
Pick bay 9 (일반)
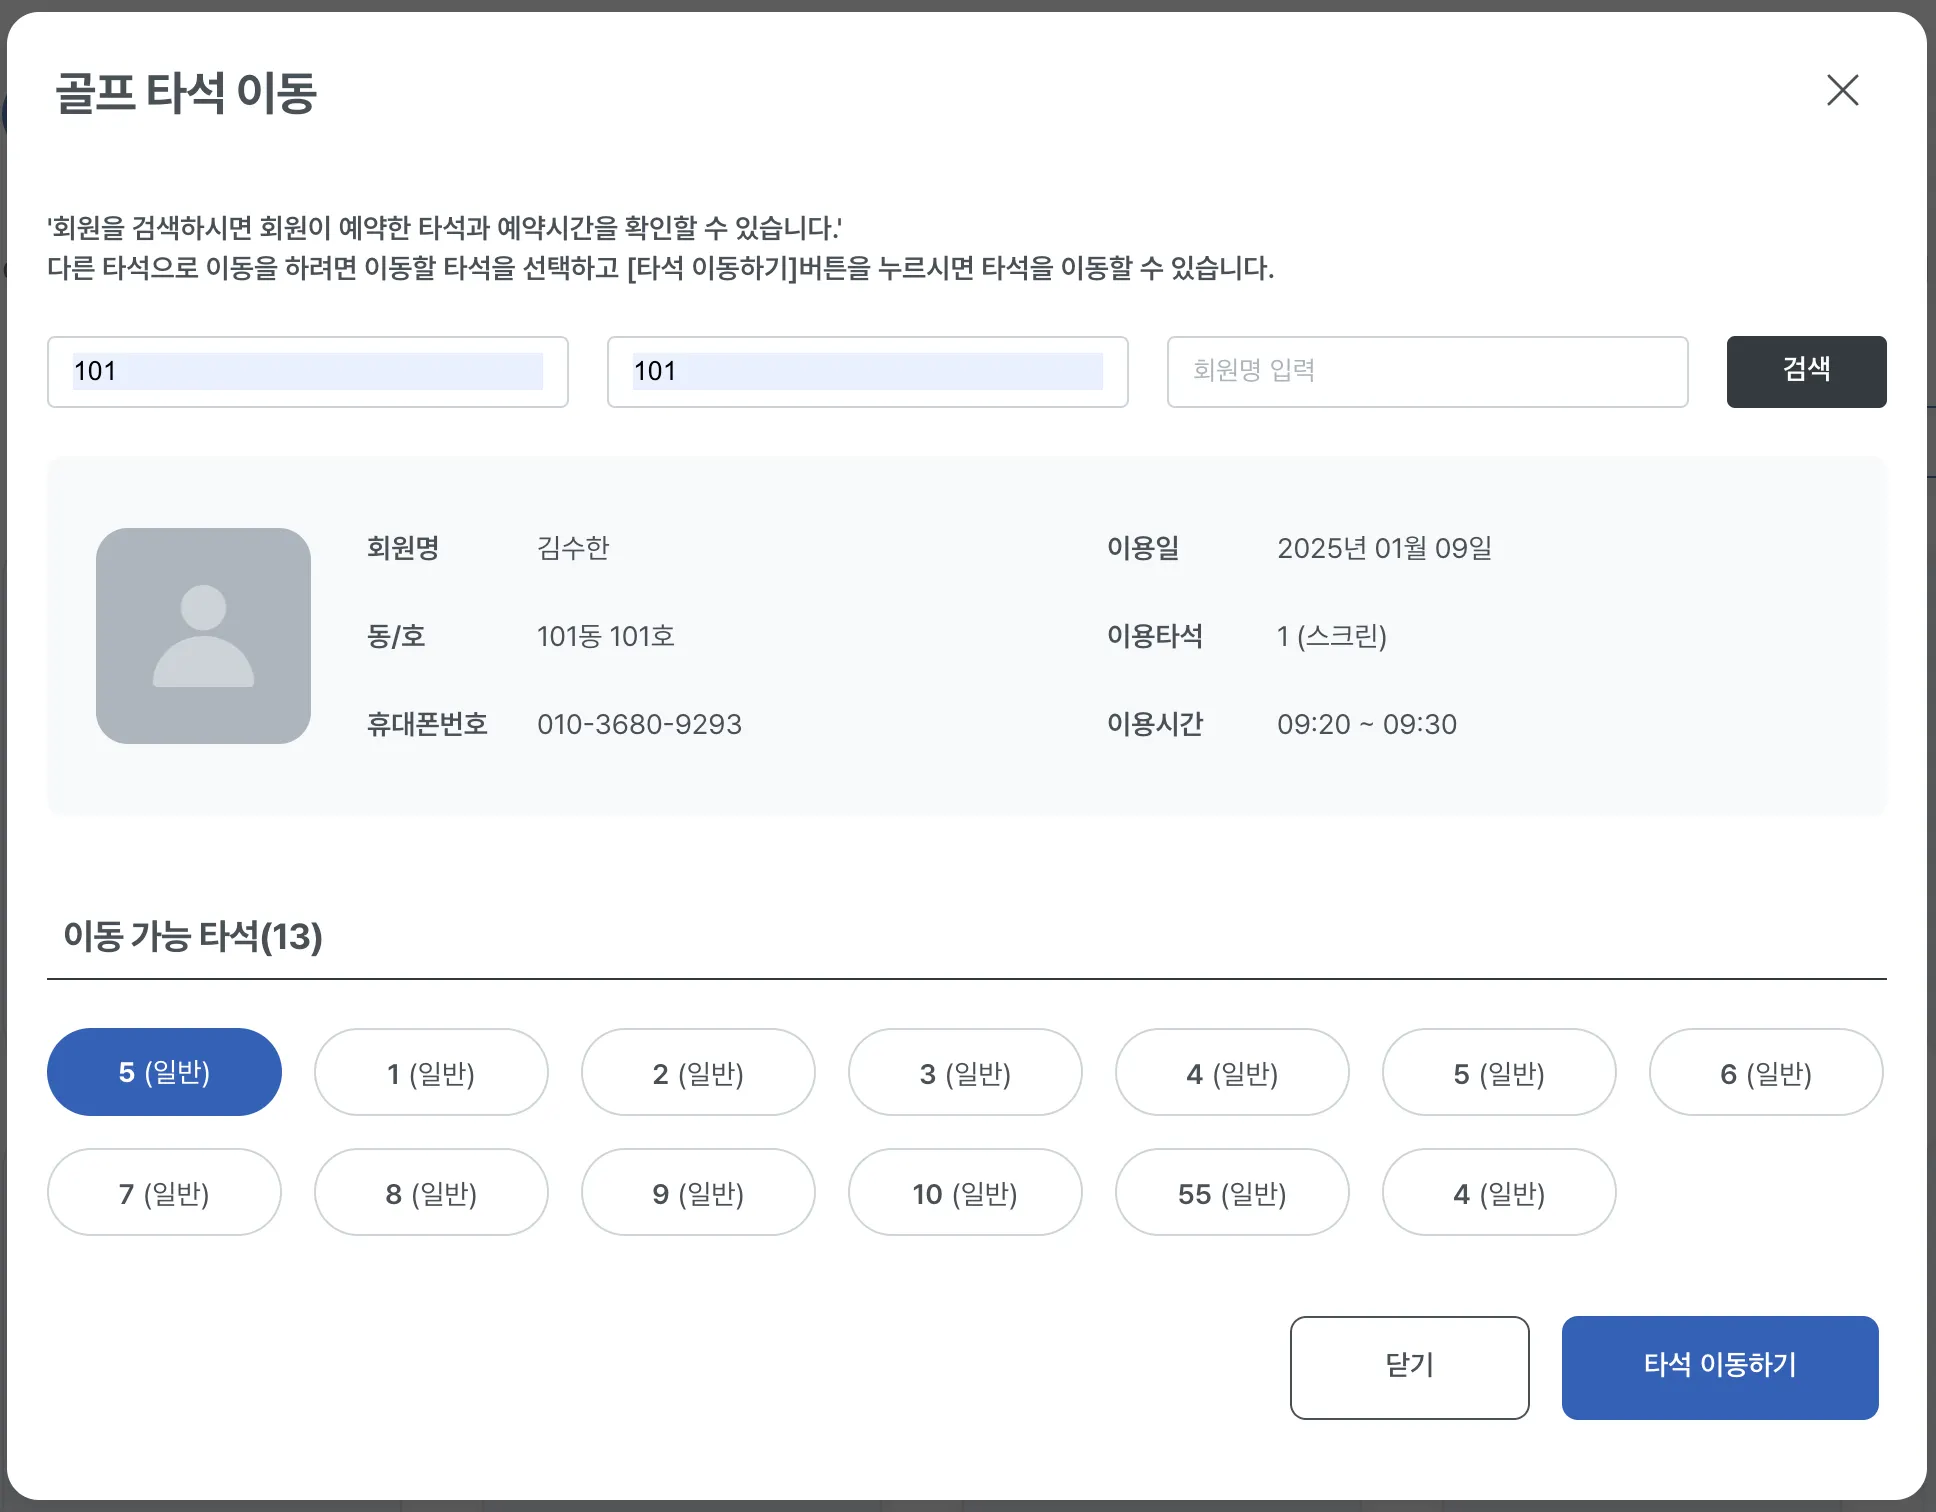[x=698, y=1192]
